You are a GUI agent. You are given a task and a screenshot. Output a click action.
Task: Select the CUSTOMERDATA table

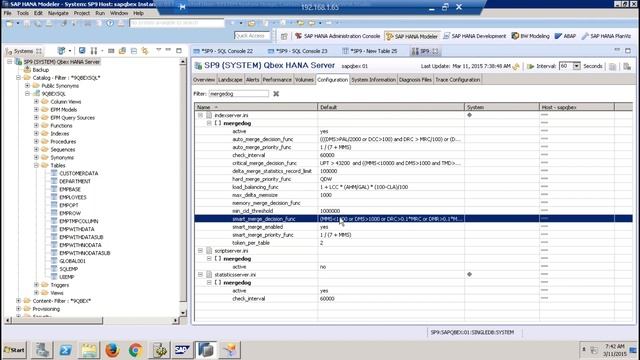point(78,173)
